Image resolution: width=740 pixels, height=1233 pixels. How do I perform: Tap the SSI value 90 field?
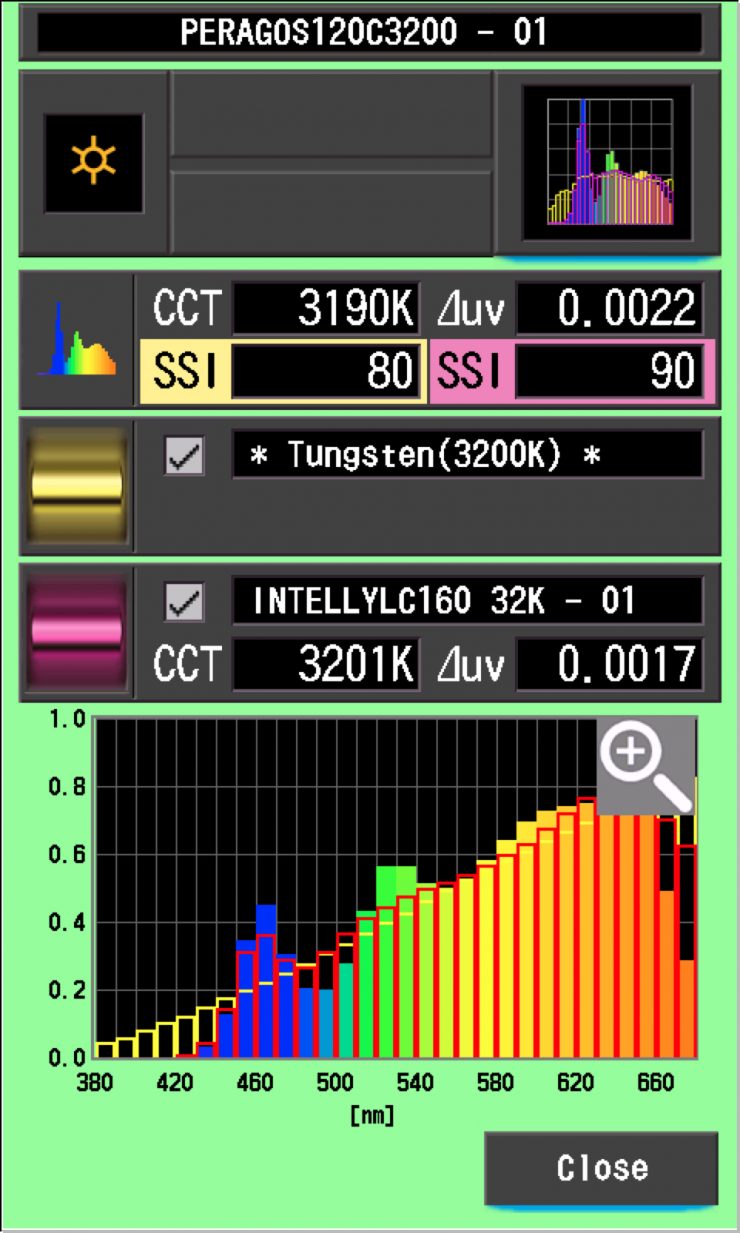[609, 371]
